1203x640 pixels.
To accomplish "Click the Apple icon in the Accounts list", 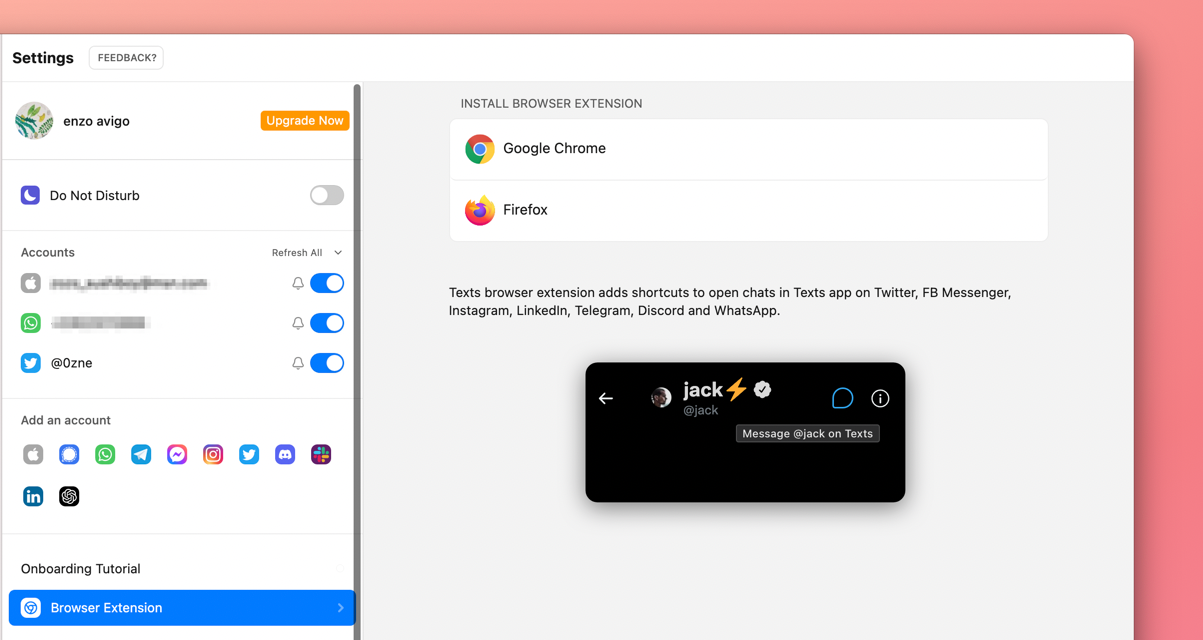I will [31, 283].
